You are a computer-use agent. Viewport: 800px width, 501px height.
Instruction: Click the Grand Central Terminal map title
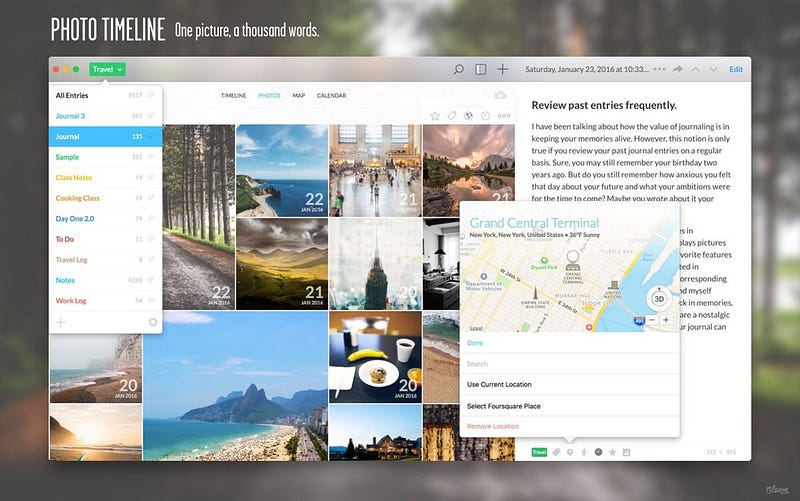[534, 223]
